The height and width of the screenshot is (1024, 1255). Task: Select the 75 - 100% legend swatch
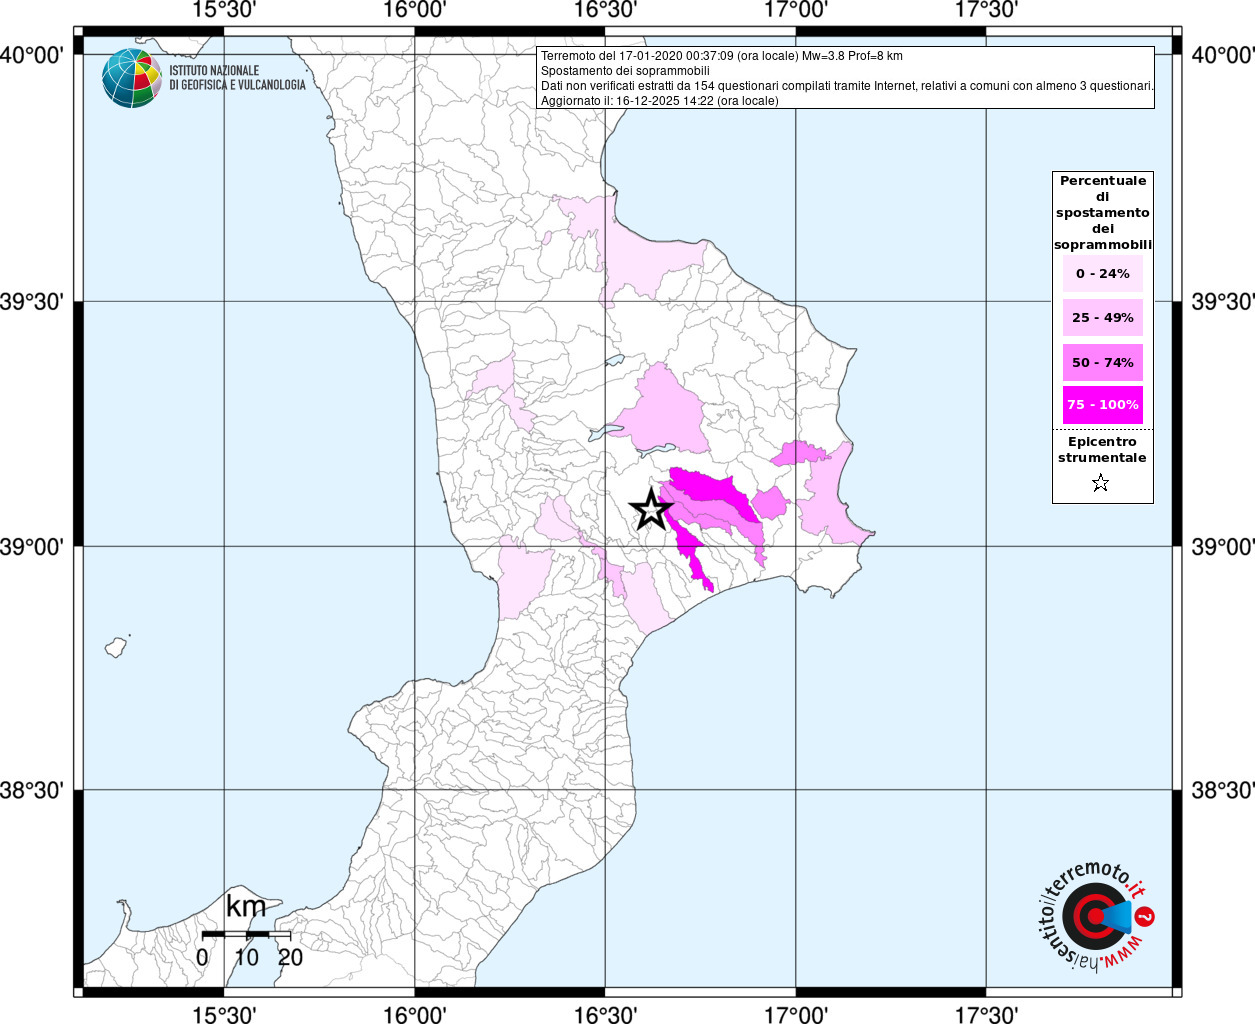point(1103,405)
